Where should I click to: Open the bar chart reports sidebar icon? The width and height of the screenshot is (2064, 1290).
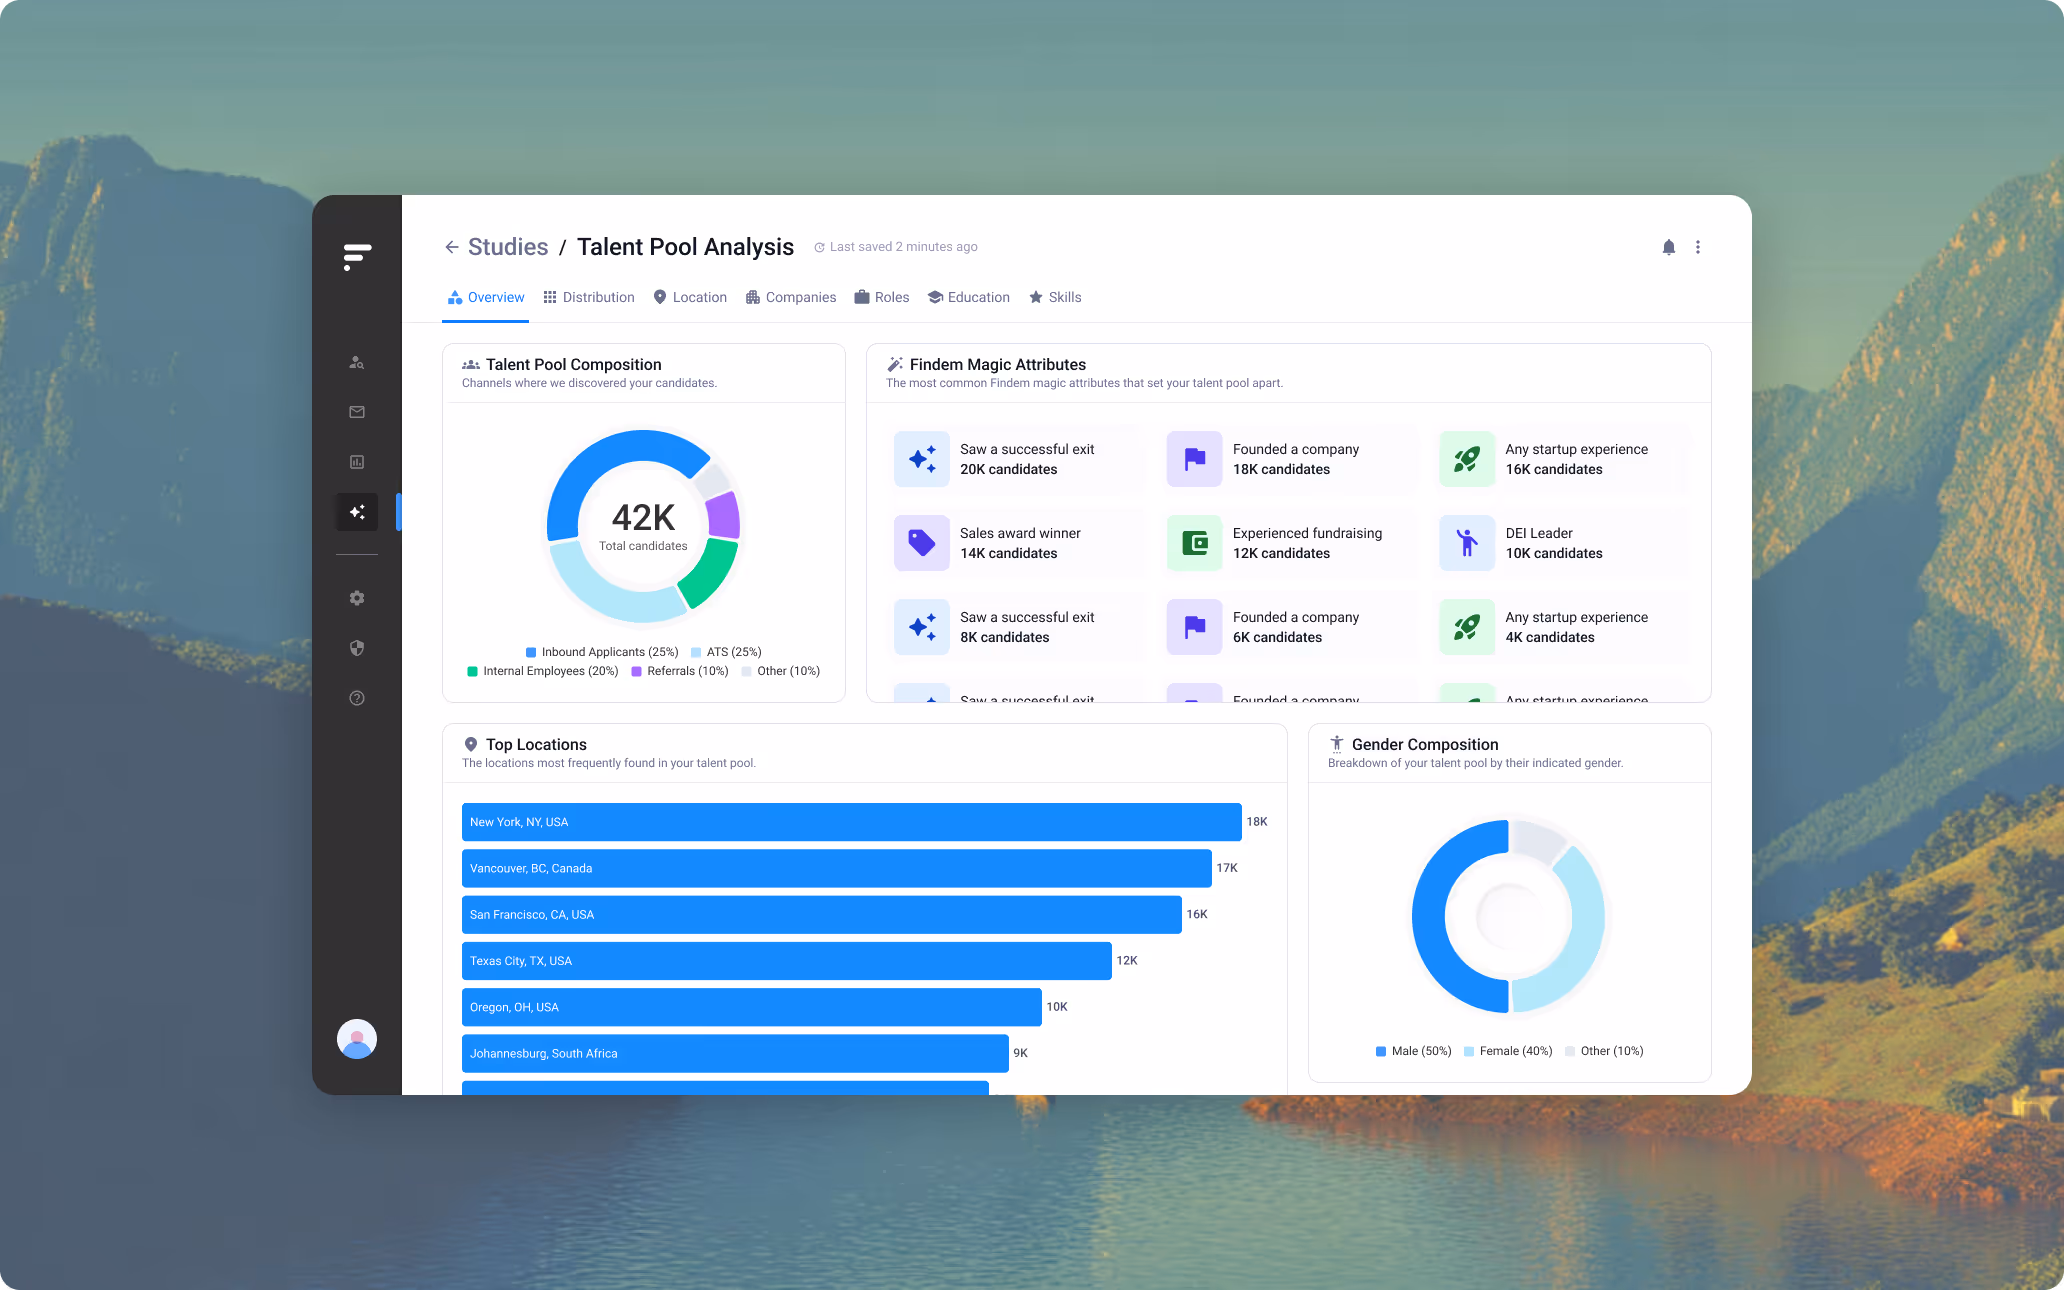point(357,462)
